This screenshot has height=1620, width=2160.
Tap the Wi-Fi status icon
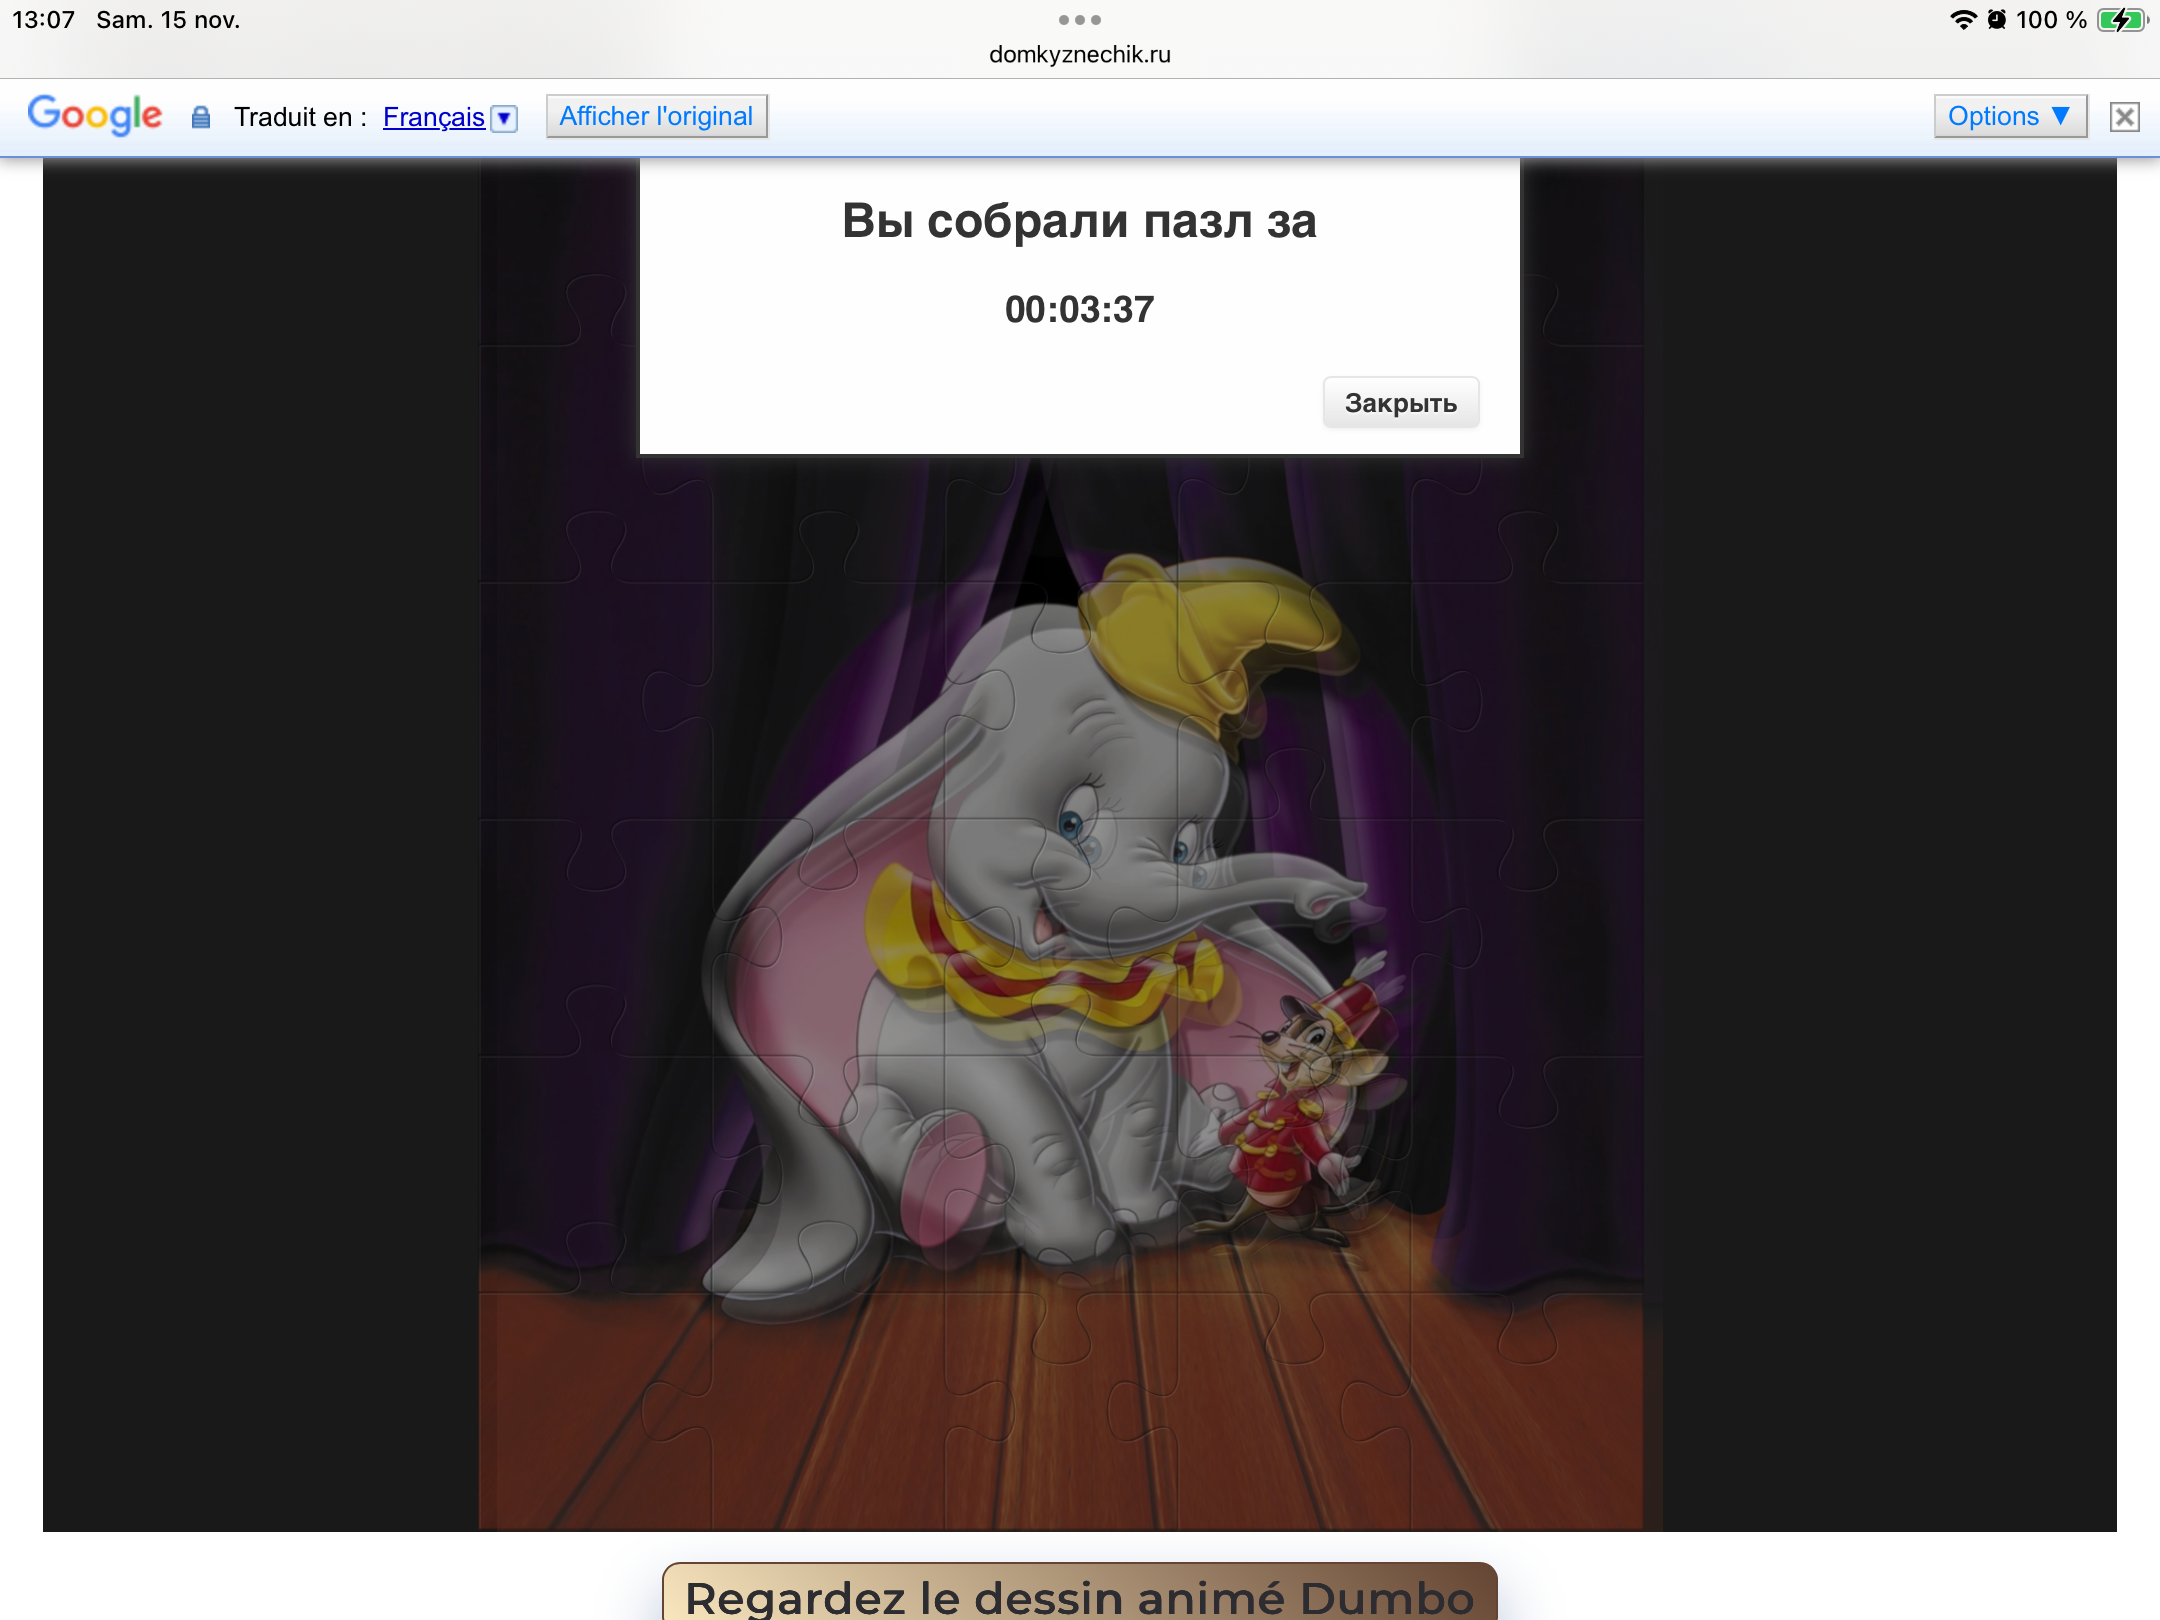(x=1963, y=20)
